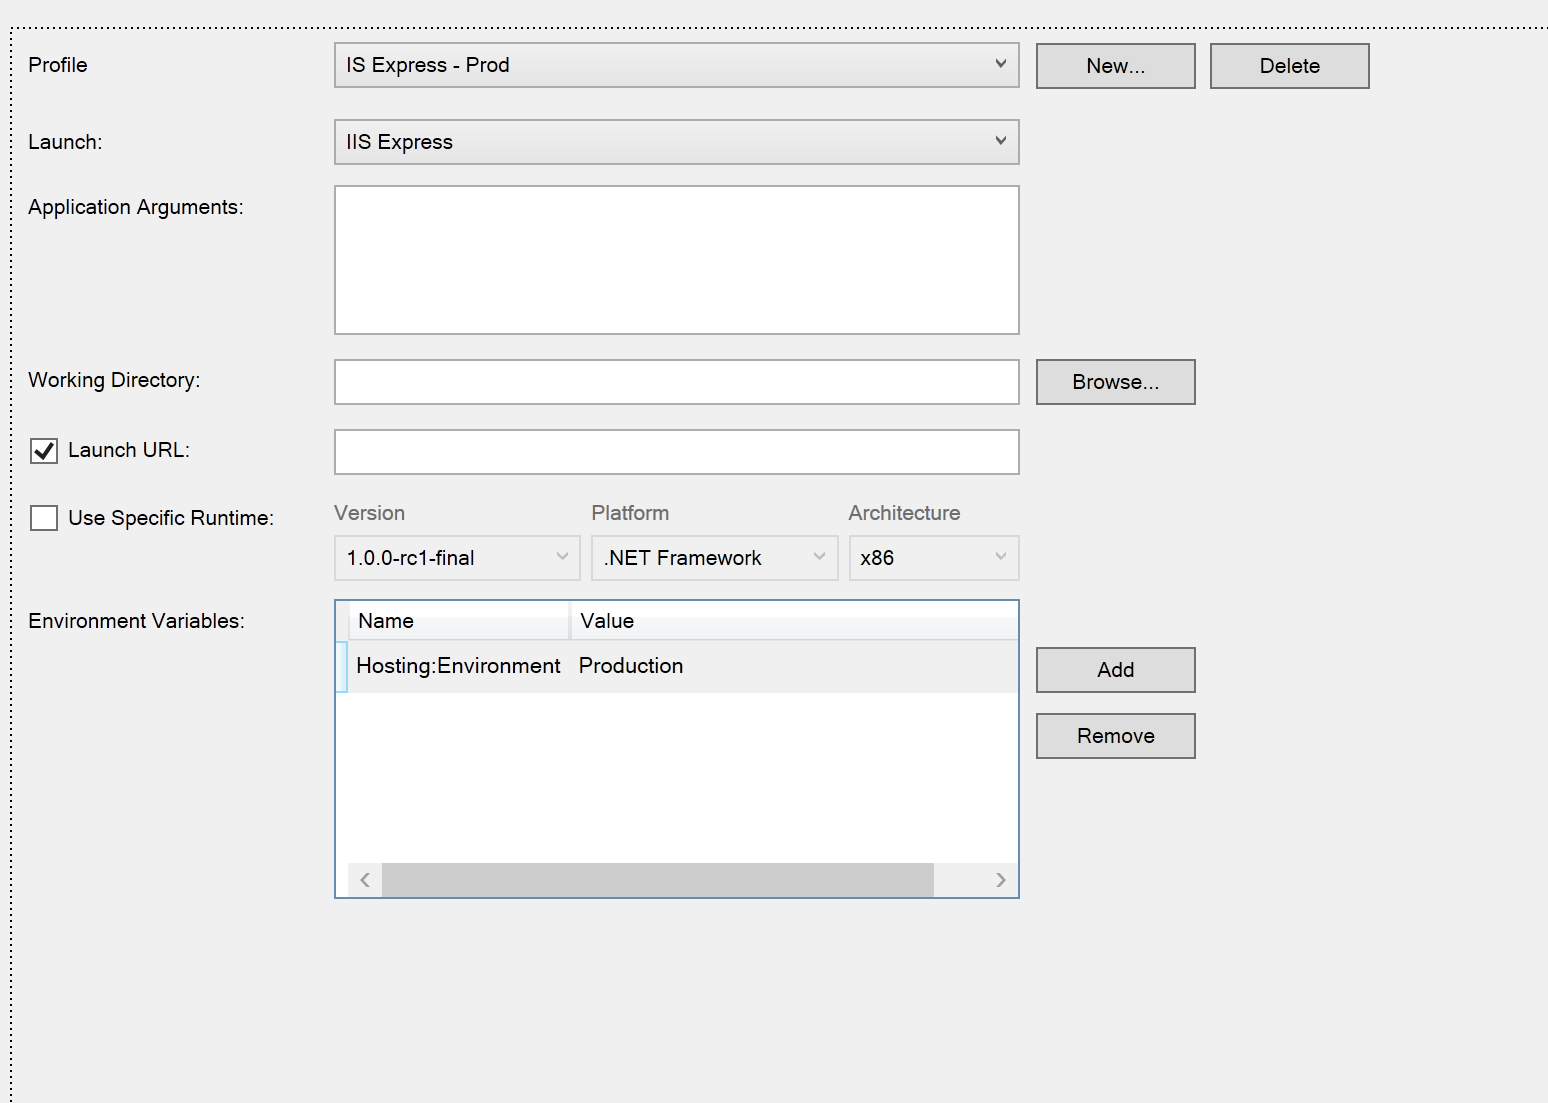Click the Value column header
Screen dimensions: 1548x1103
(794, 621)
